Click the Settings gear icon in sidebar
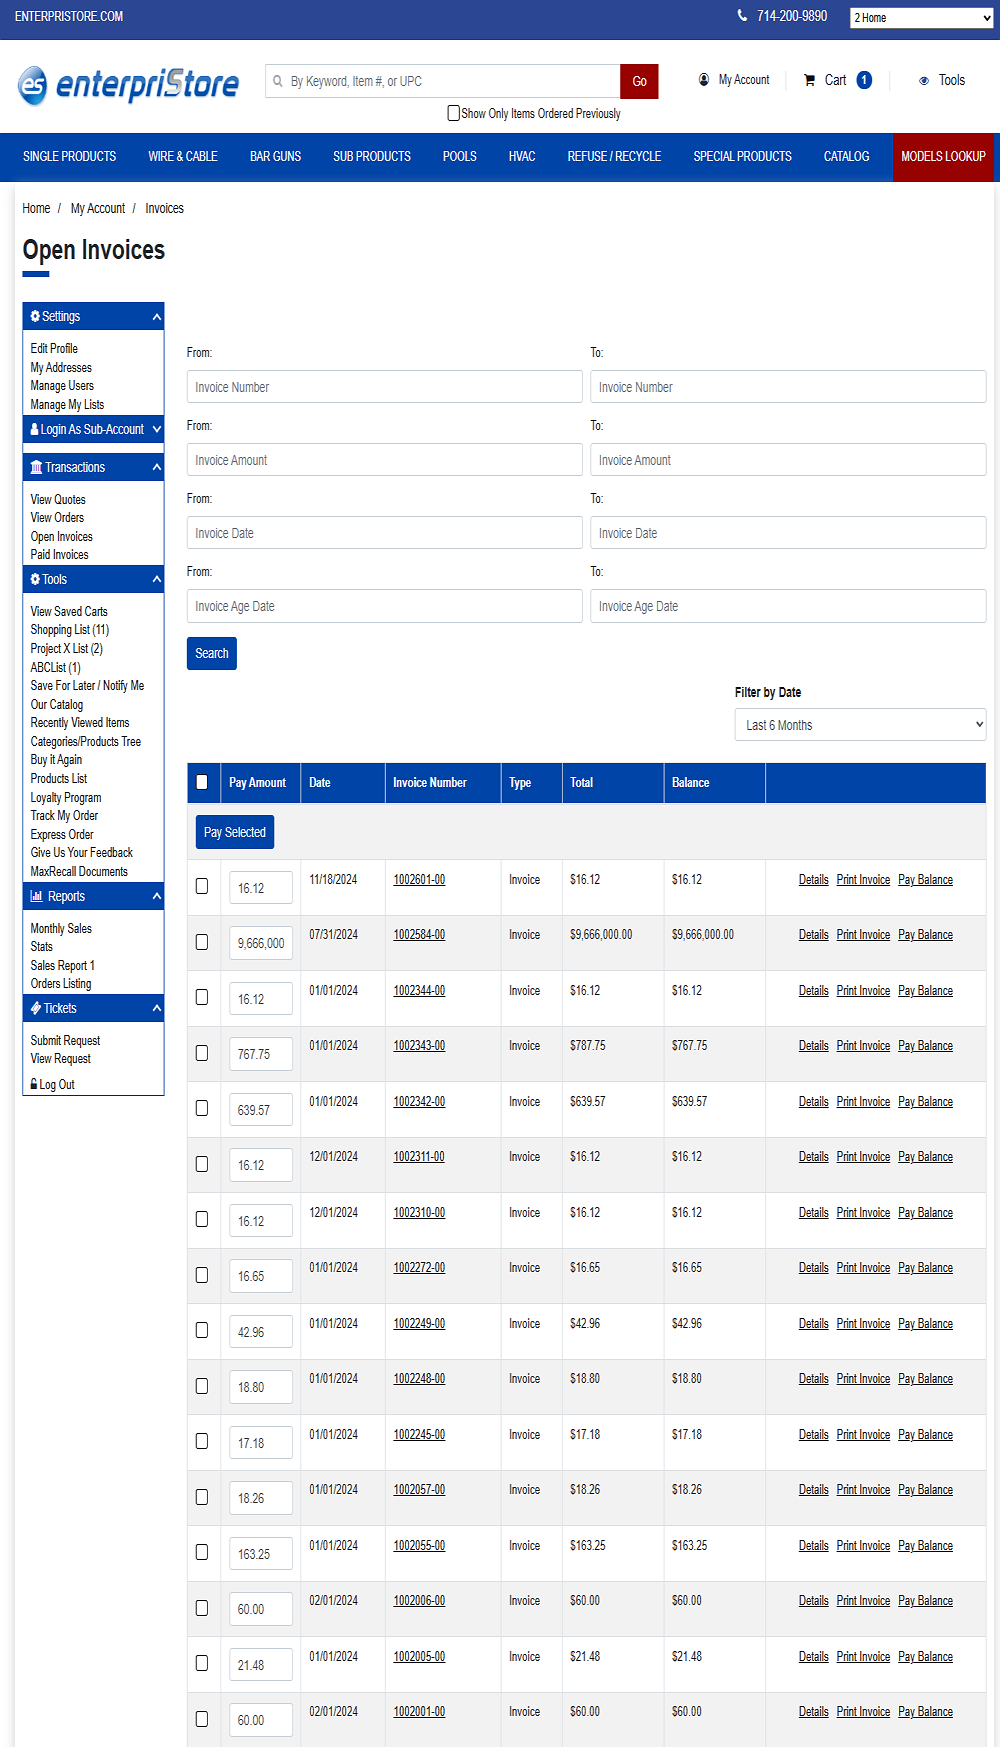The image size is (1000, 1747). tap(35, 316)
